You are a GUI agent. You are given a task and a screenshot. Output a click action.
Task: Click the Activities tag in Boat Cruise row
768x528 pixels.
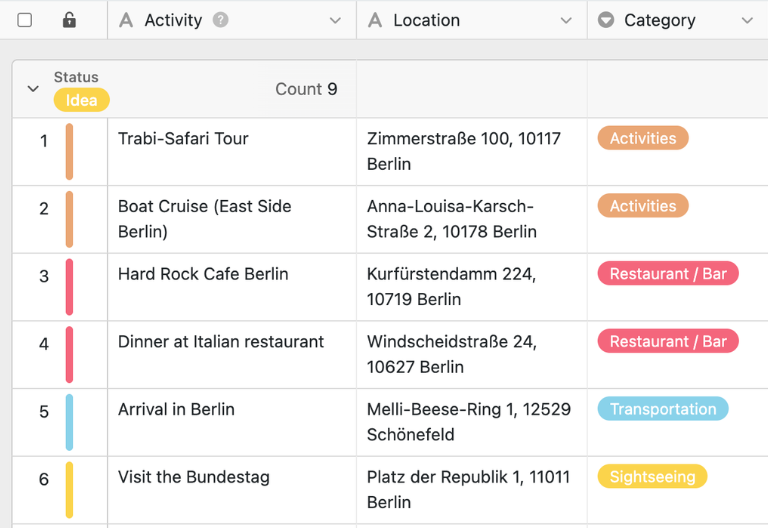643,206
